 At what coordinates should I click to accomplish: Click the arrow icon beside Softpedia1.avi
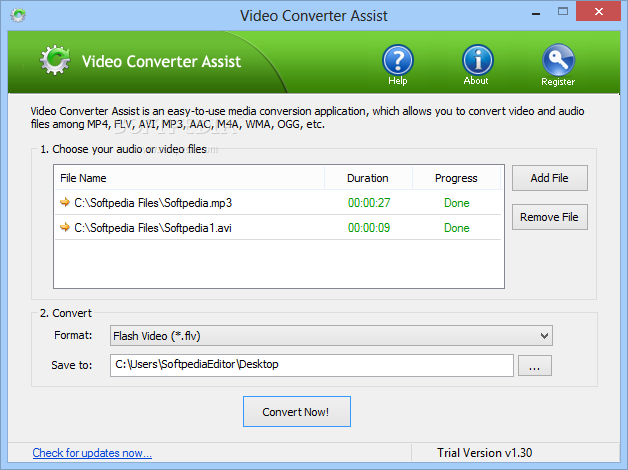coord(64,227)
